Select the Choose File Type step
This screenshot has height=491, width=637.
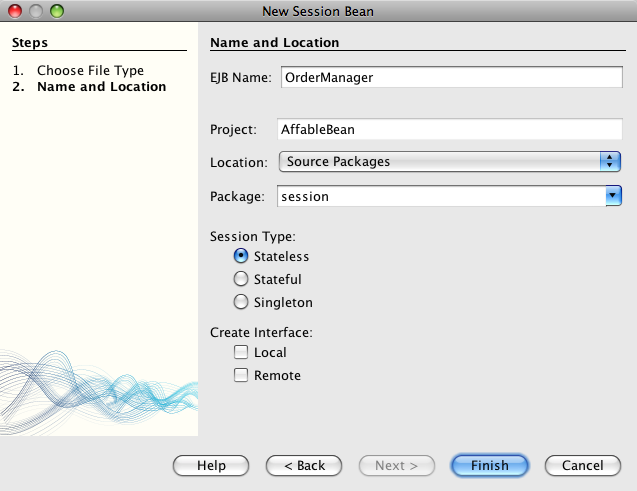pos(90,71)
